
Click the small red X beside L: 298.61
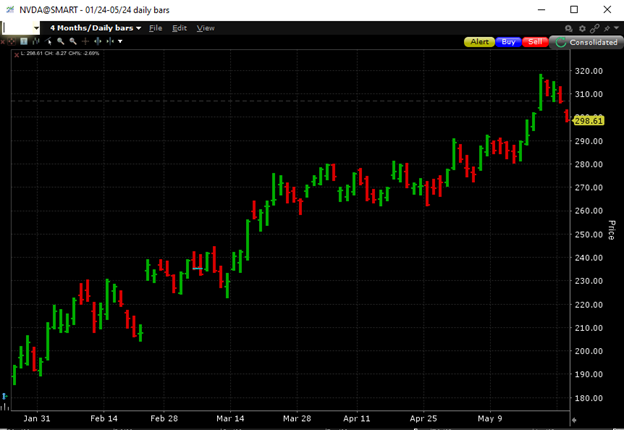click(16, 55)
